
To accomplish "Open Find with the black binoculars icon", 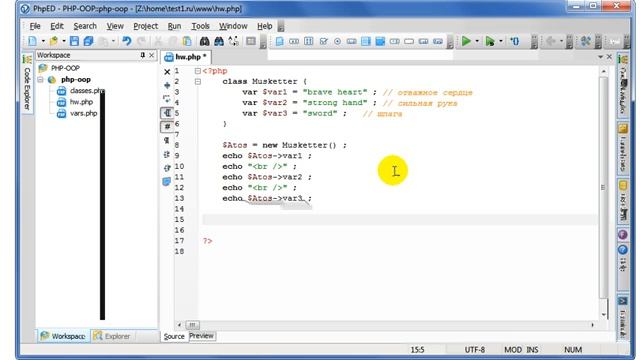I will point(204,41).
